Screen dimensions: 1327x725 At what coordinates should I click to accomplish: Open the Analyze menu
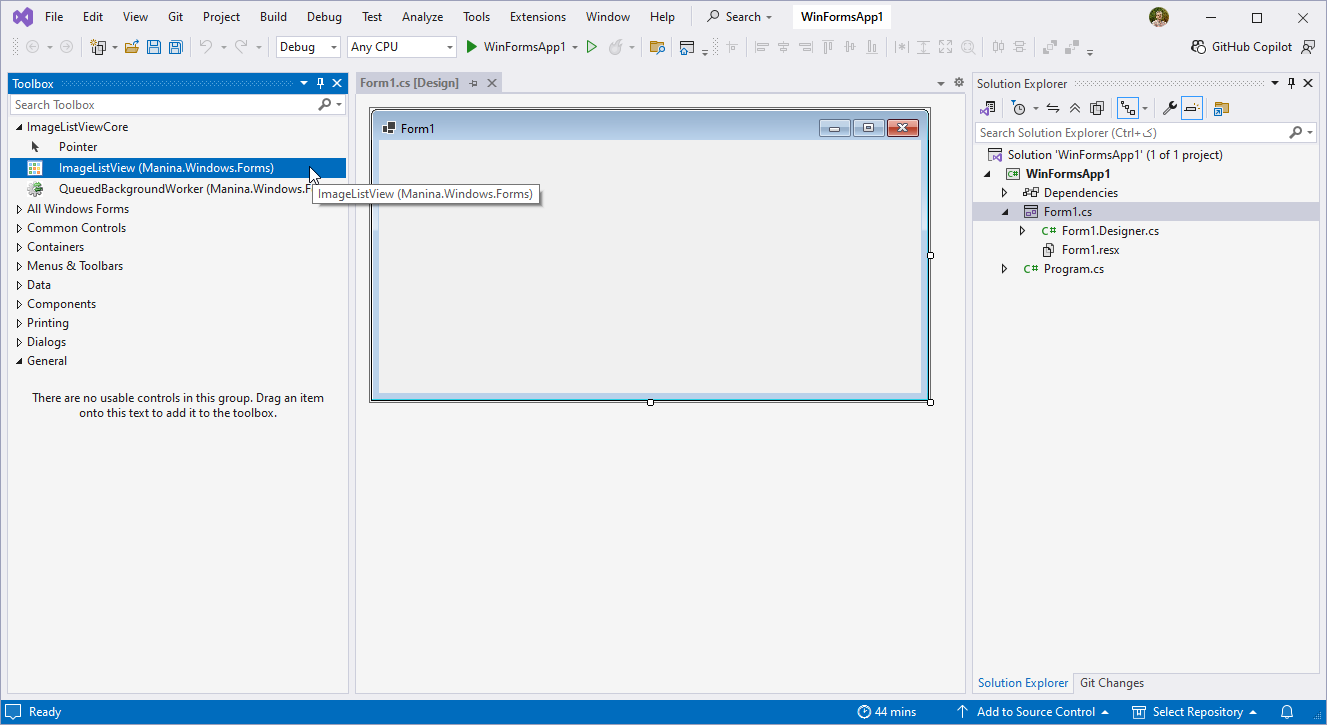423,17
